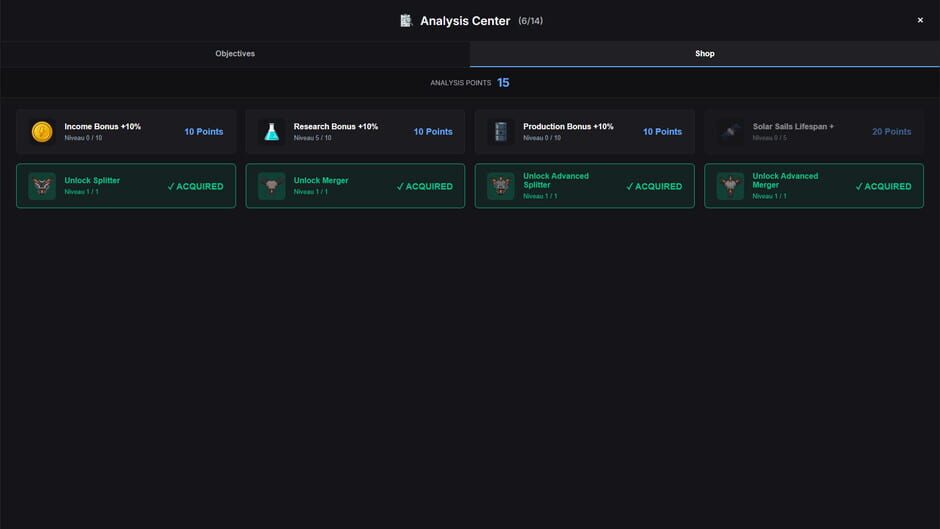Click the (6/14) progress counter
This screenshot has height=529, width=940.
tap(531, 21)
